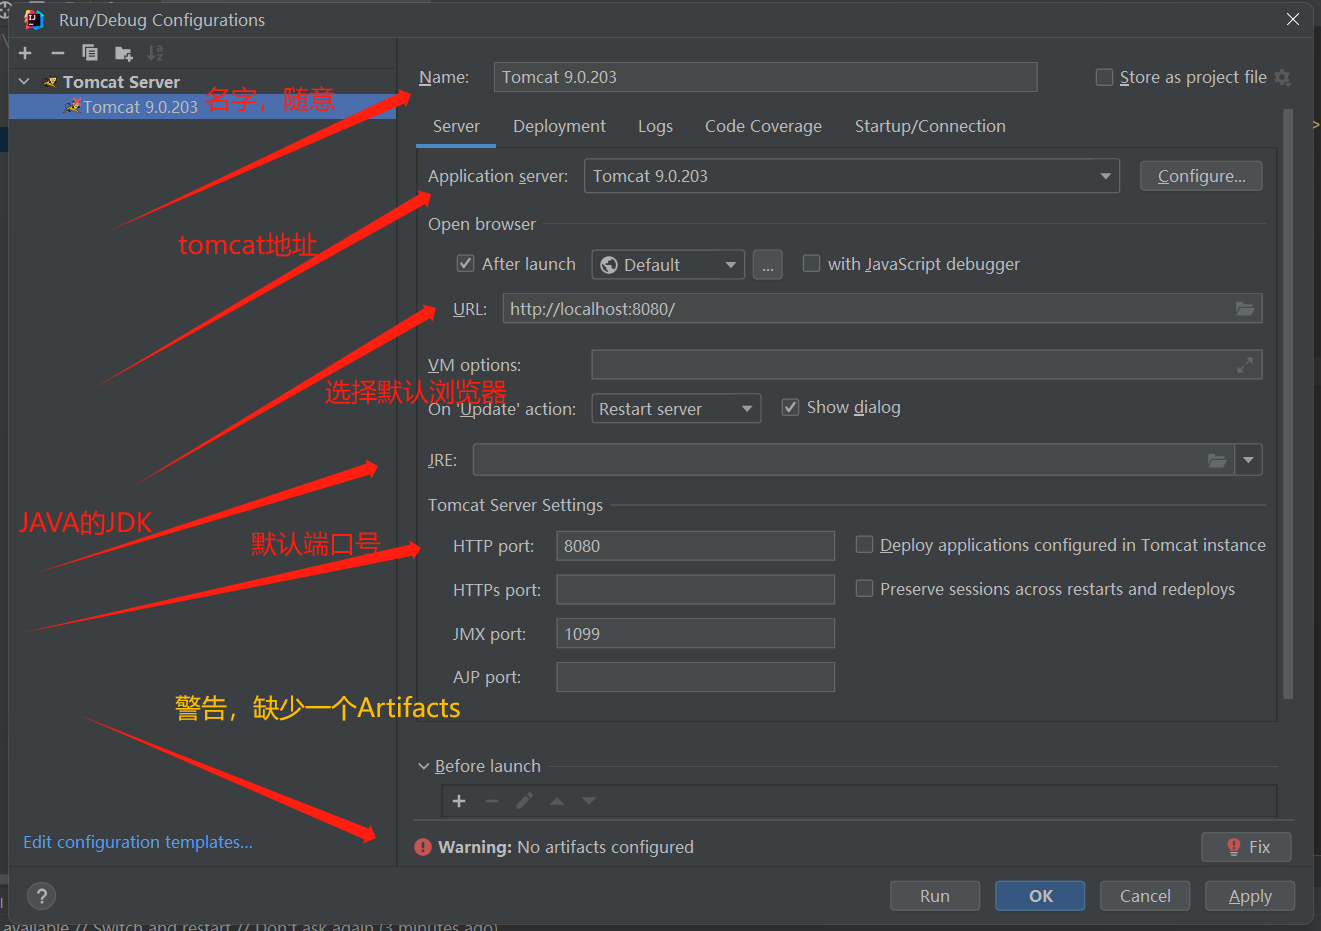
Task: Edit the Before launch task
Action: [524, 801]
